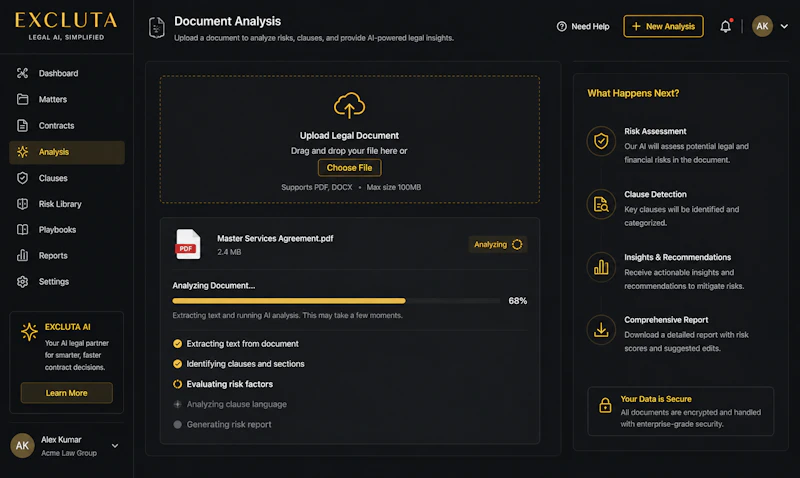
Task: Click the Need Help link
Action: coord(583,26)
